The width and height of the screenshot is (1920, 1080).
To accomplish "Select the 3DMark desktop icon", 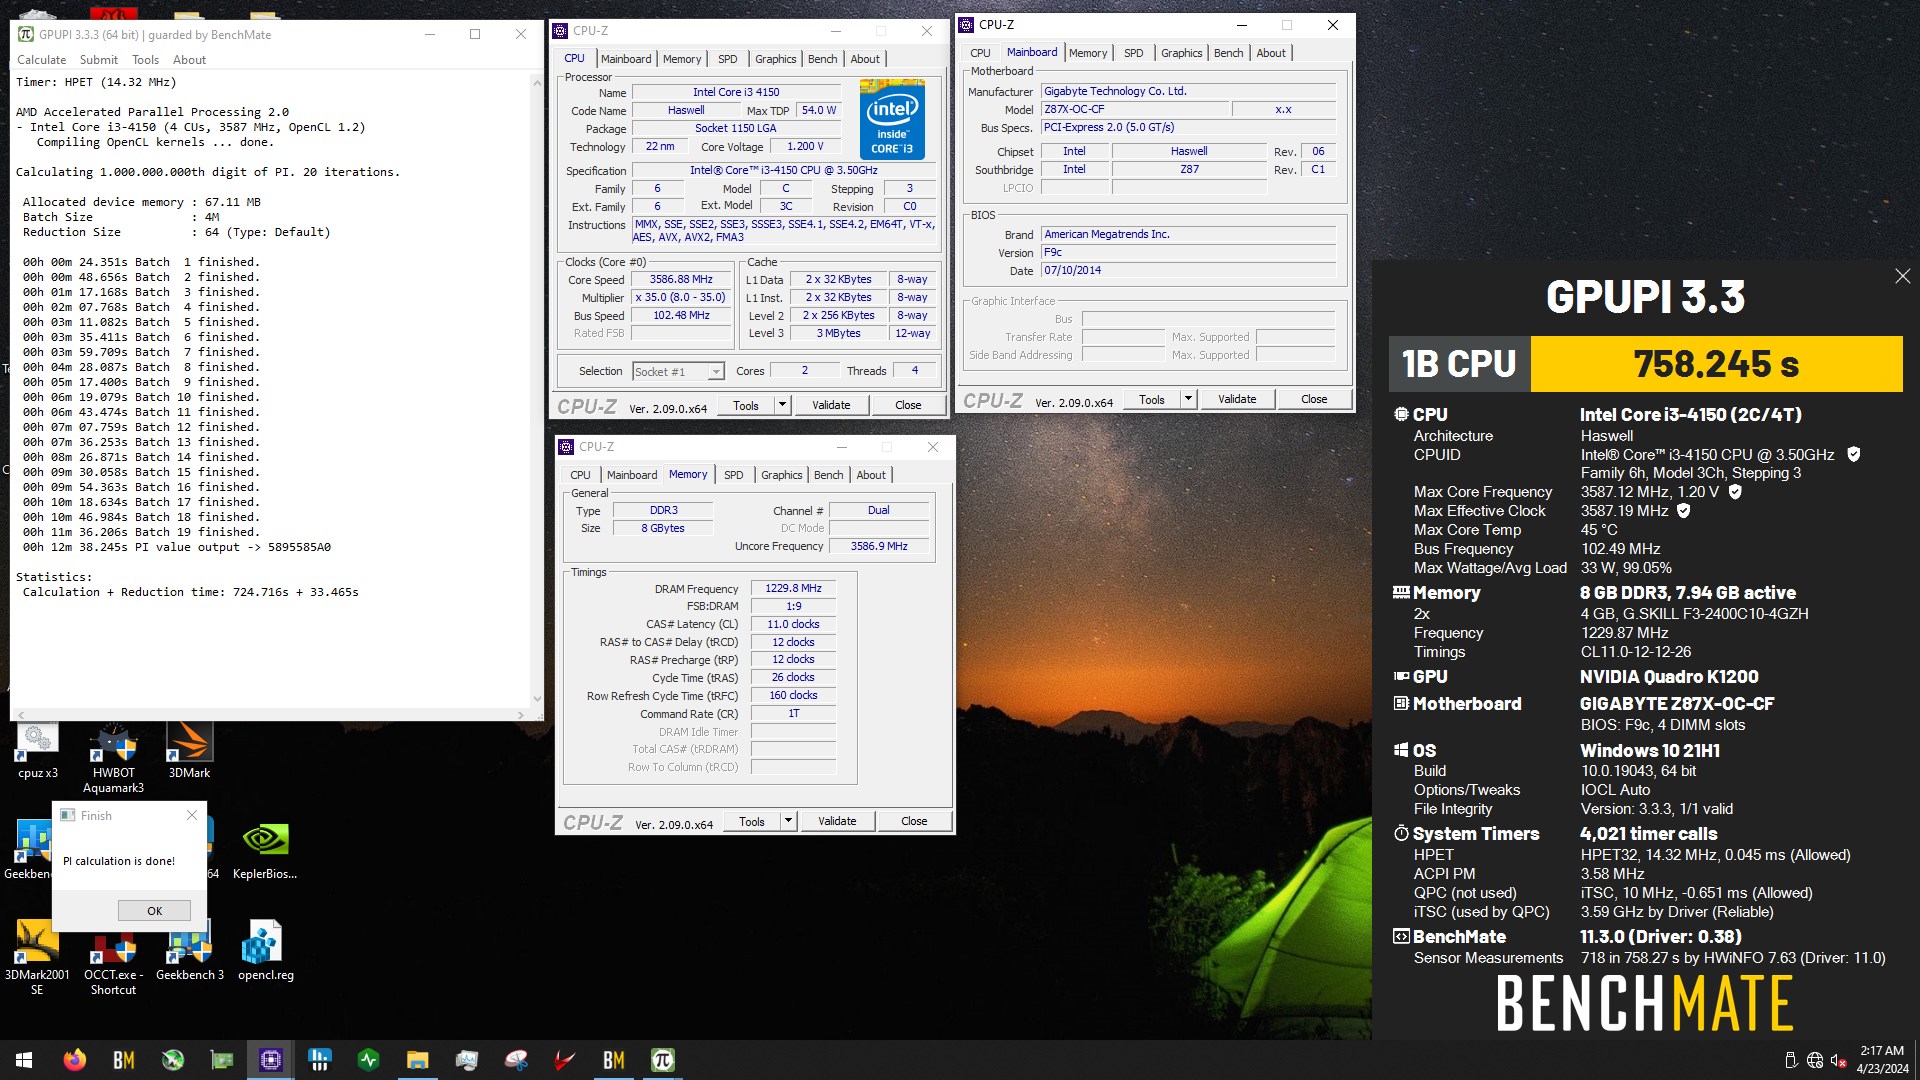I will [x=189, y=752].
